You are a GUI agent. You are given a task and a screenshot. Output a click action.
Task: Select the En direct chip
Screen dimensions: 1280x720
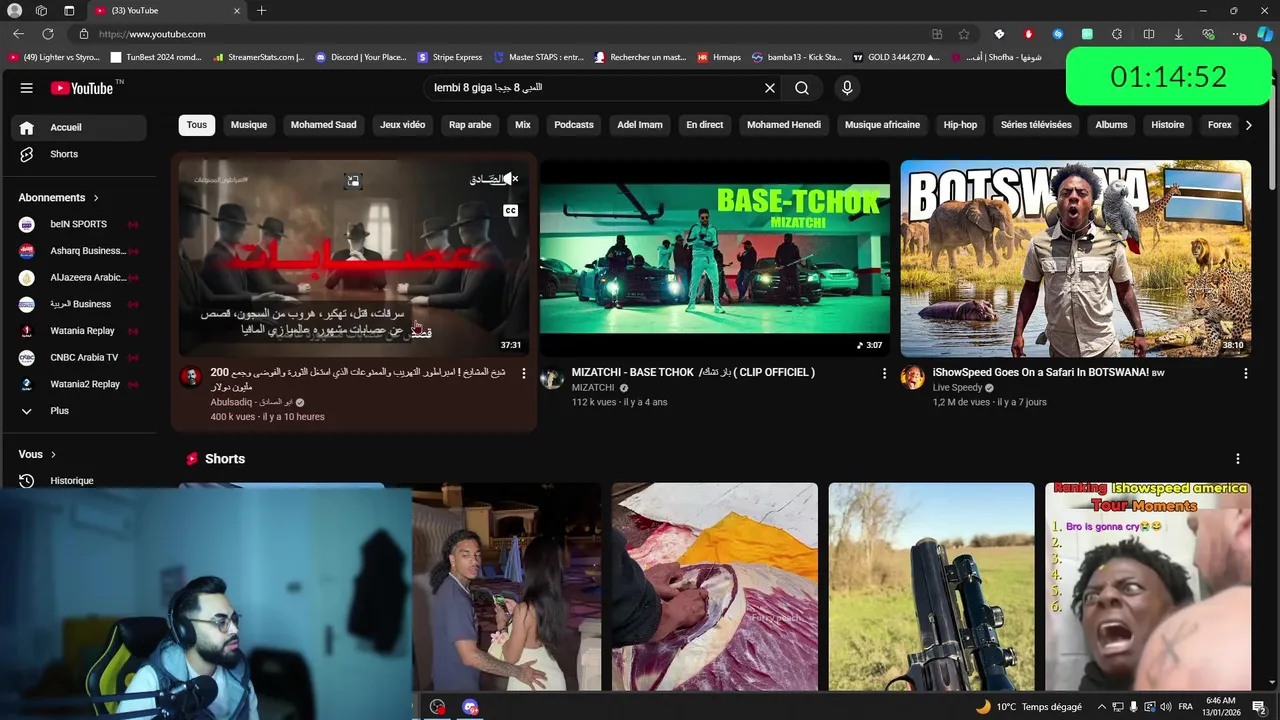[x=705, y=125]
